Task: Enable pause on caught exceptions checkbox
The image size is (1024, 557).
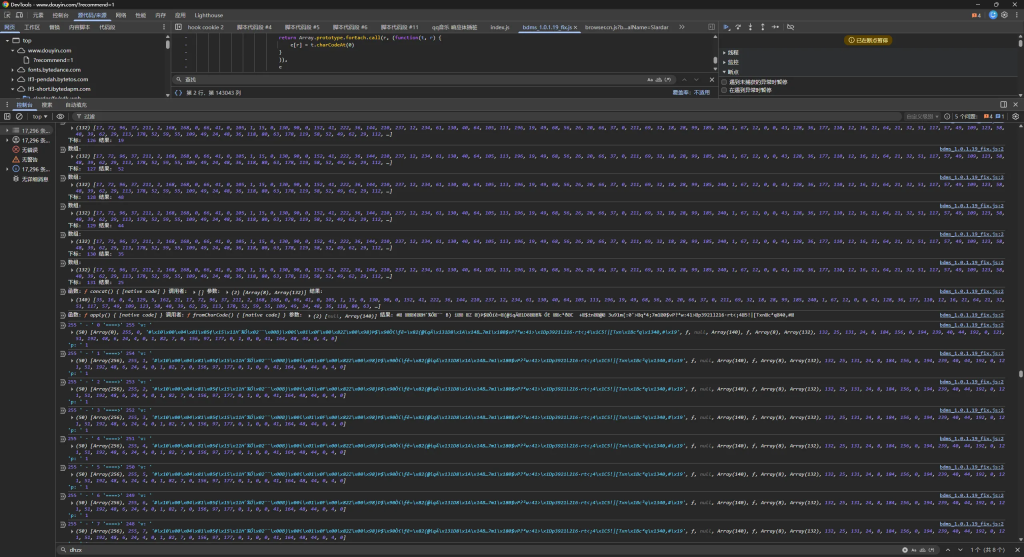Action: pyautogui.click(x=725, y=90)
